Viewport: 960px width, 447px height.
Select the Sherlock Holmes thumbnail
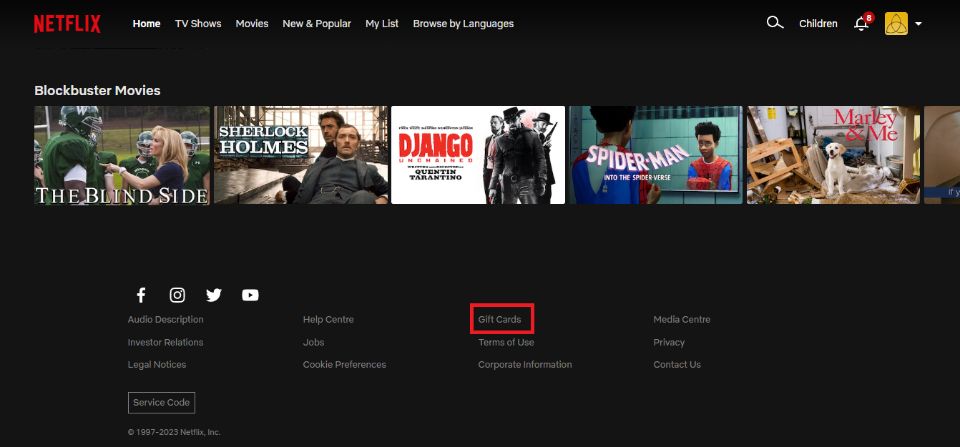coord(301,155)
